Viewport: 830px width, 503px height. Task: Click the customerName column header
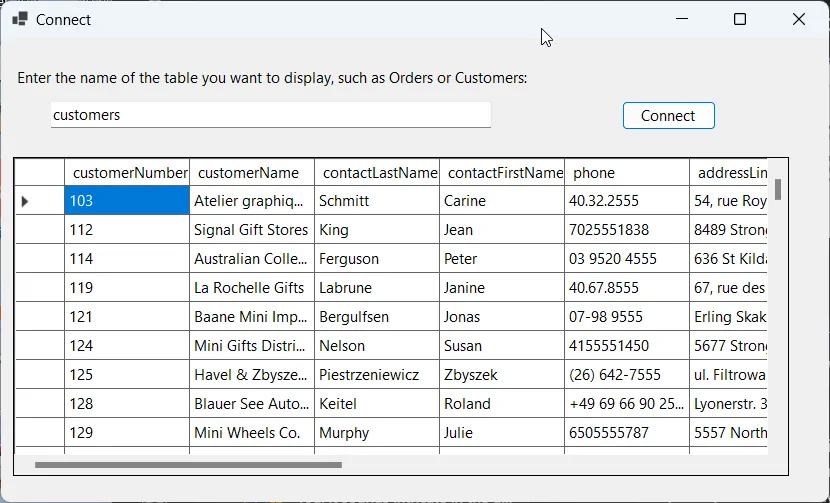[251, 173]
